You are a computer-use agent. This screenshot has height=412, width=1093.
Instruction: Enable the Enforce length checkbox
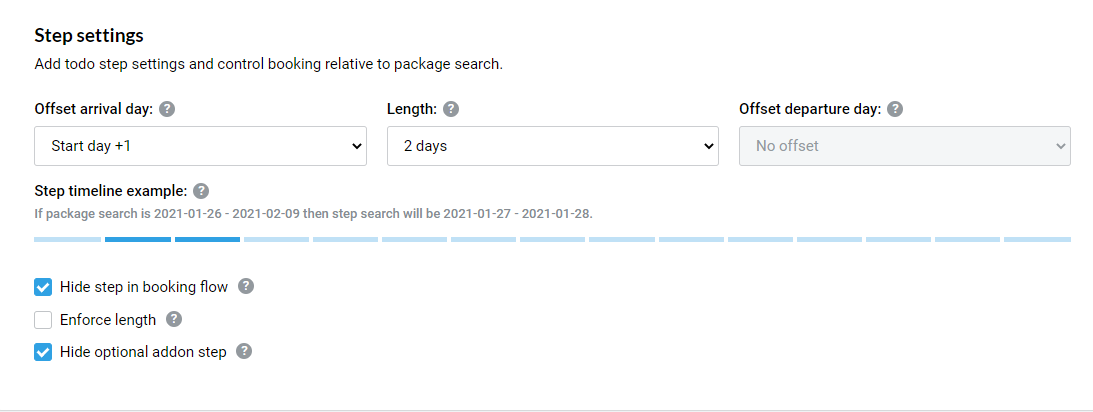(x=43, y=320)
